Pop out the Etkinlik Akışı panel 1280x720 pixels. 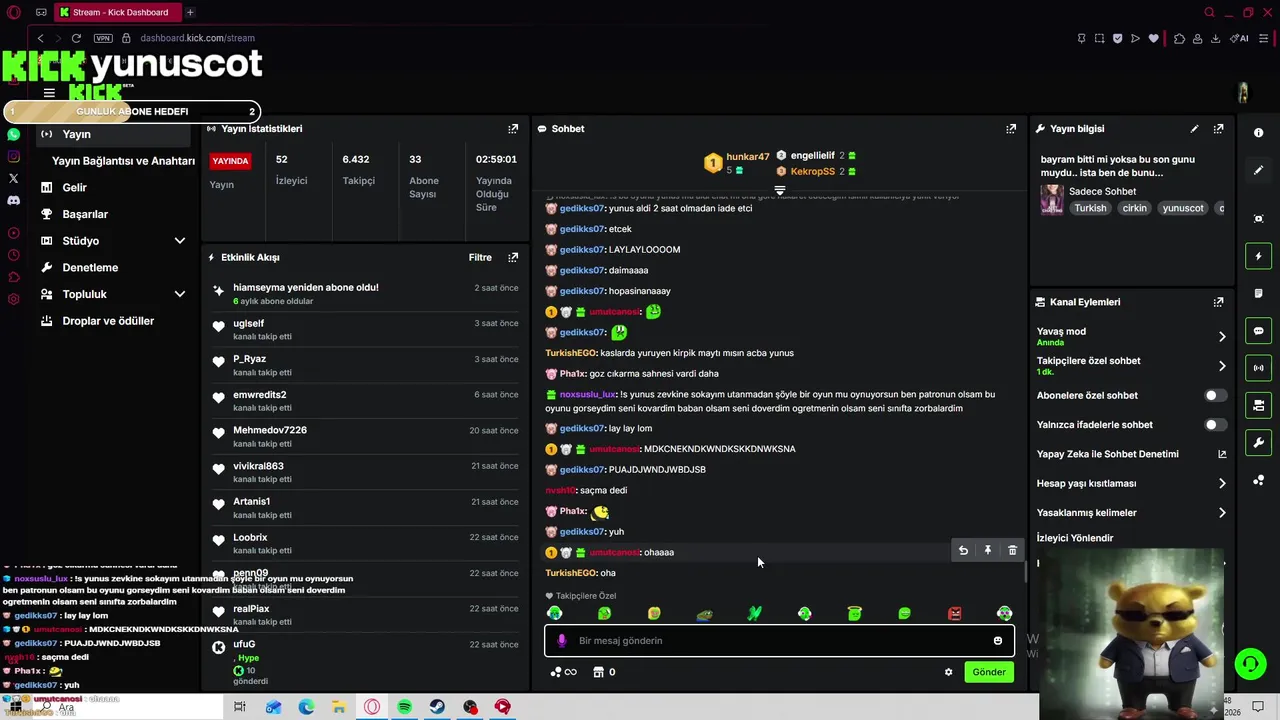coord(513,257)
